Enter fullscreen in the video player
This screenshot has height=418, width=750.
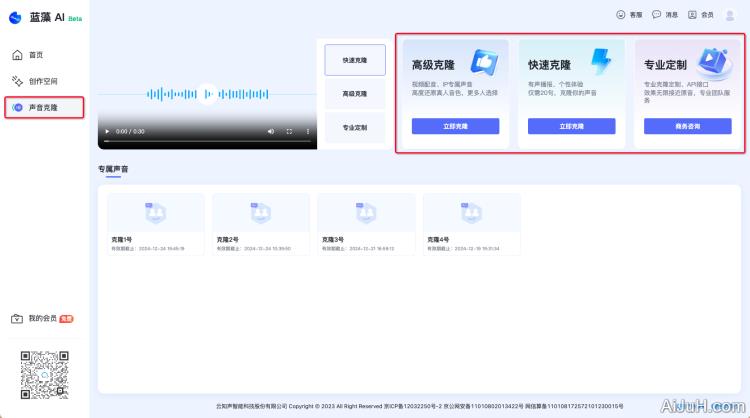tap(290, 132)
